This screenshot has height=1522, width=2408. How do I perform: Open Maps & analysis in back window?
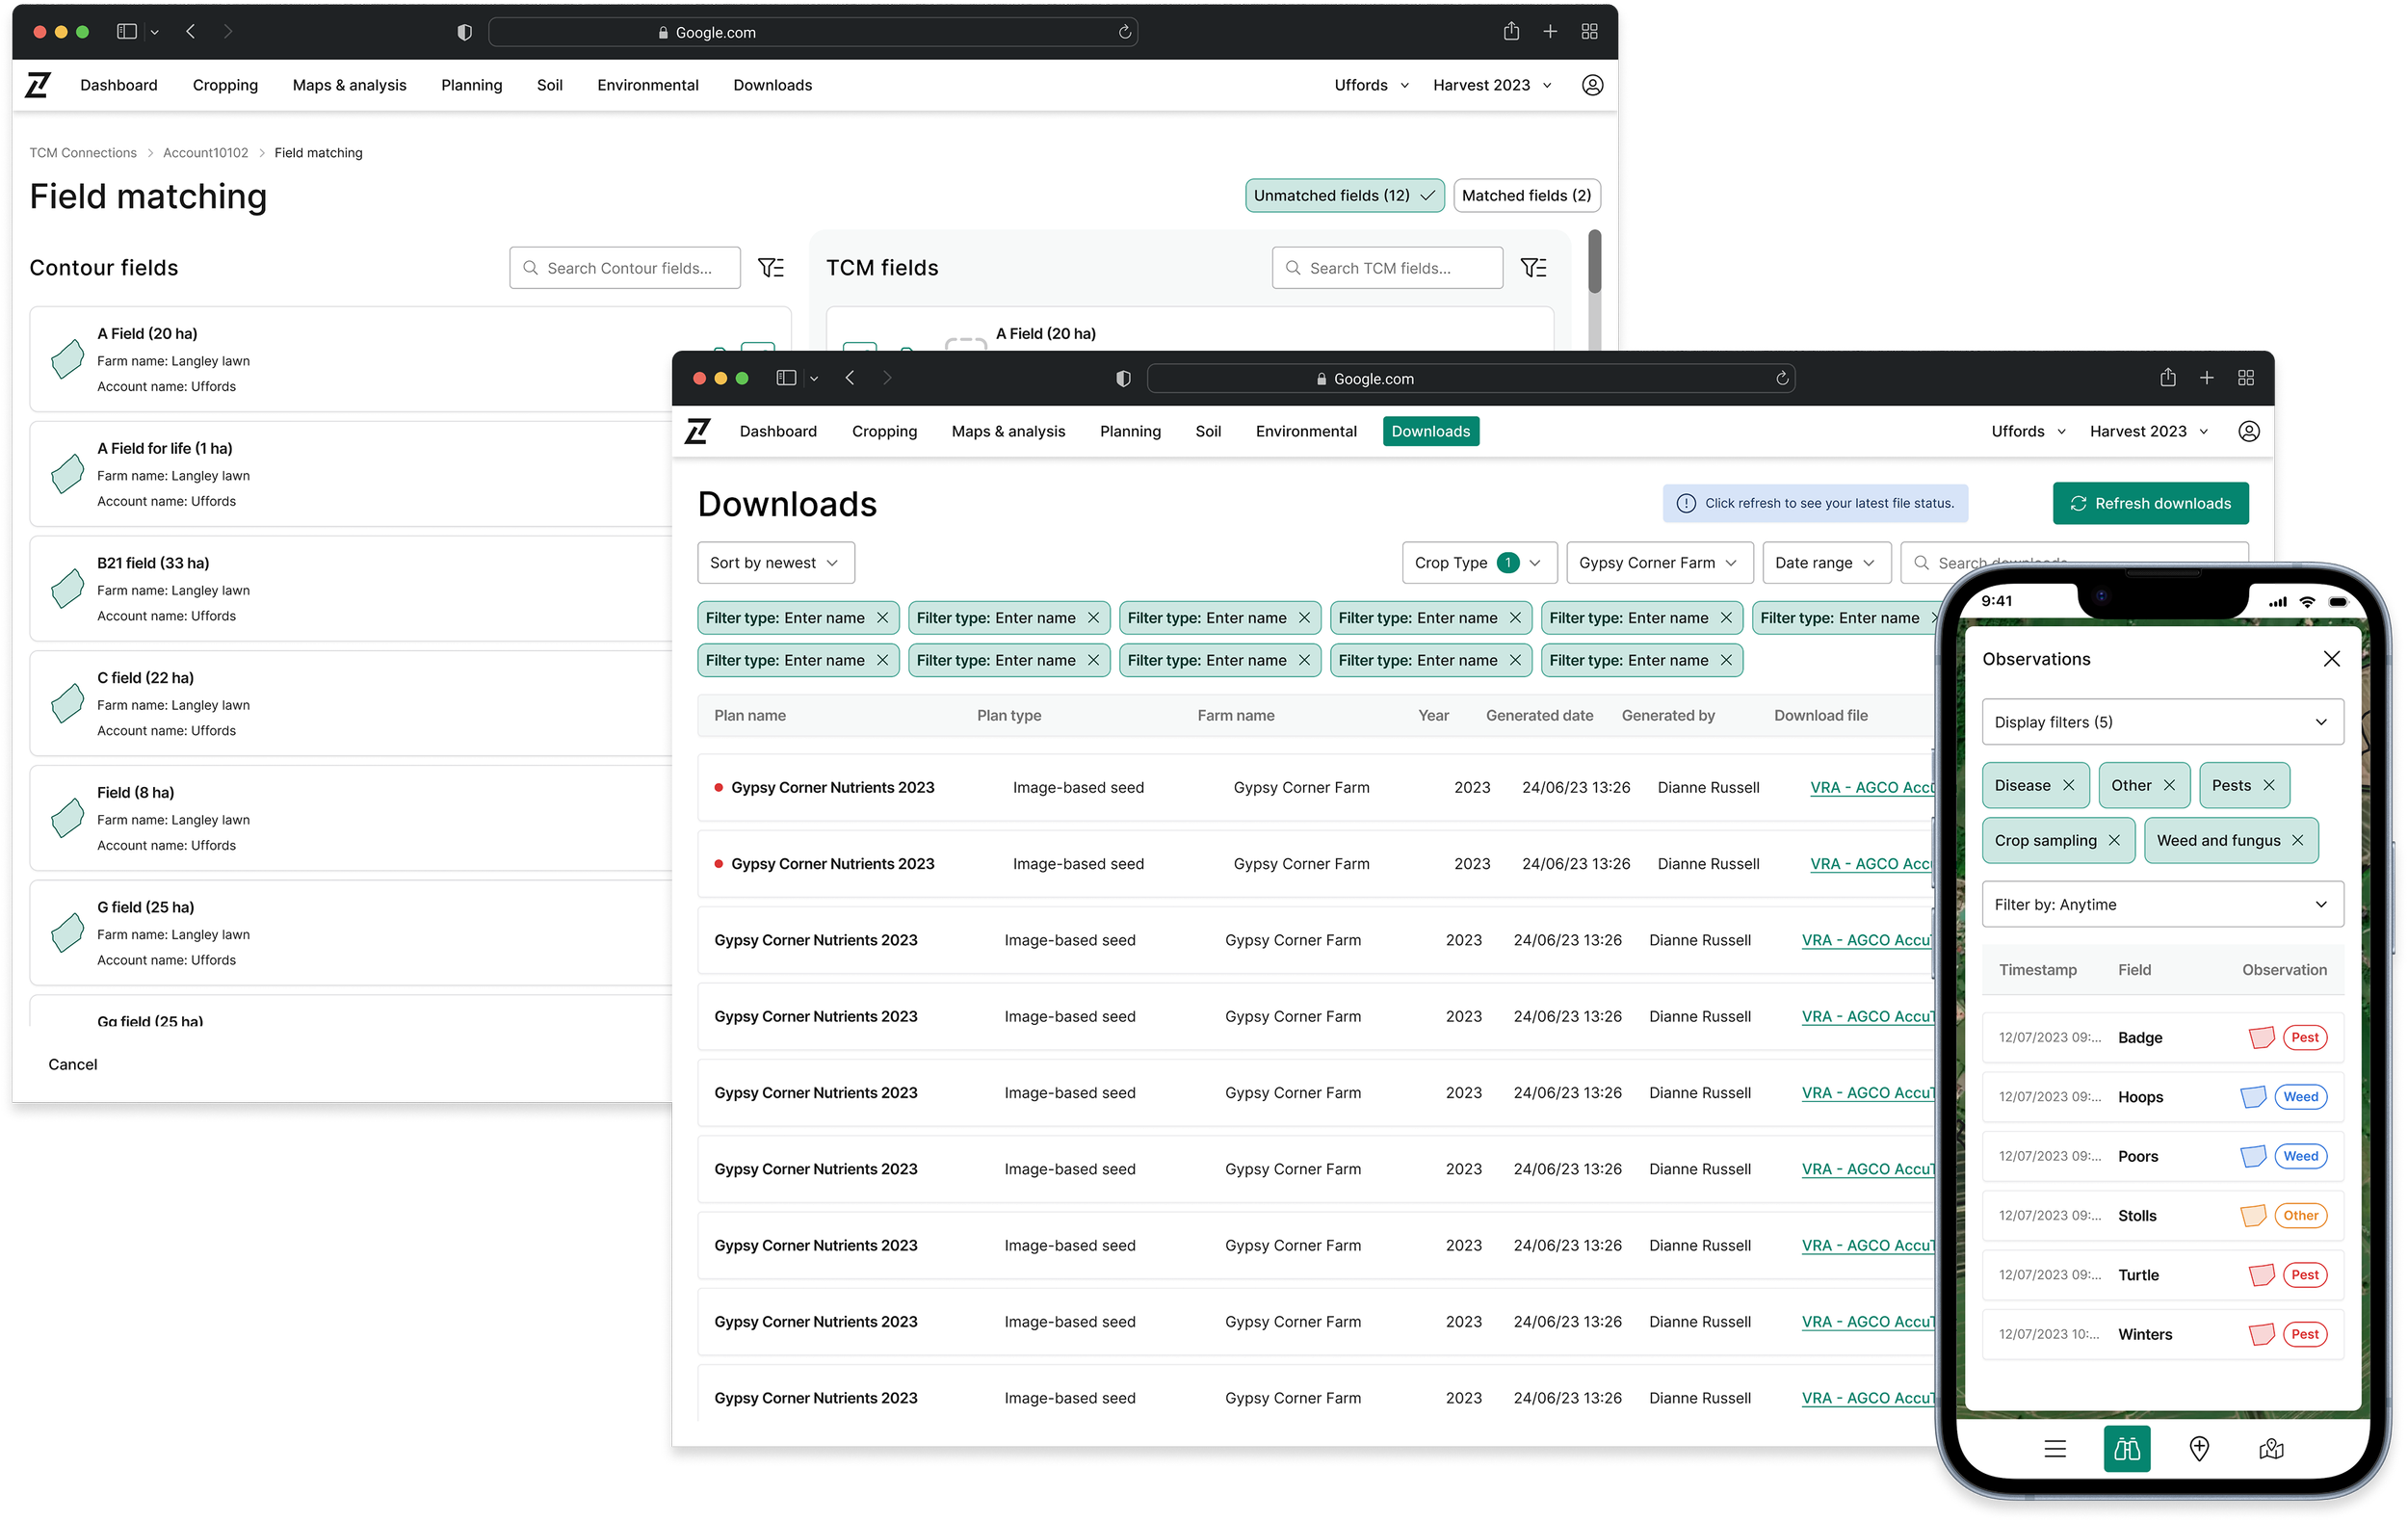coord(349,85)
